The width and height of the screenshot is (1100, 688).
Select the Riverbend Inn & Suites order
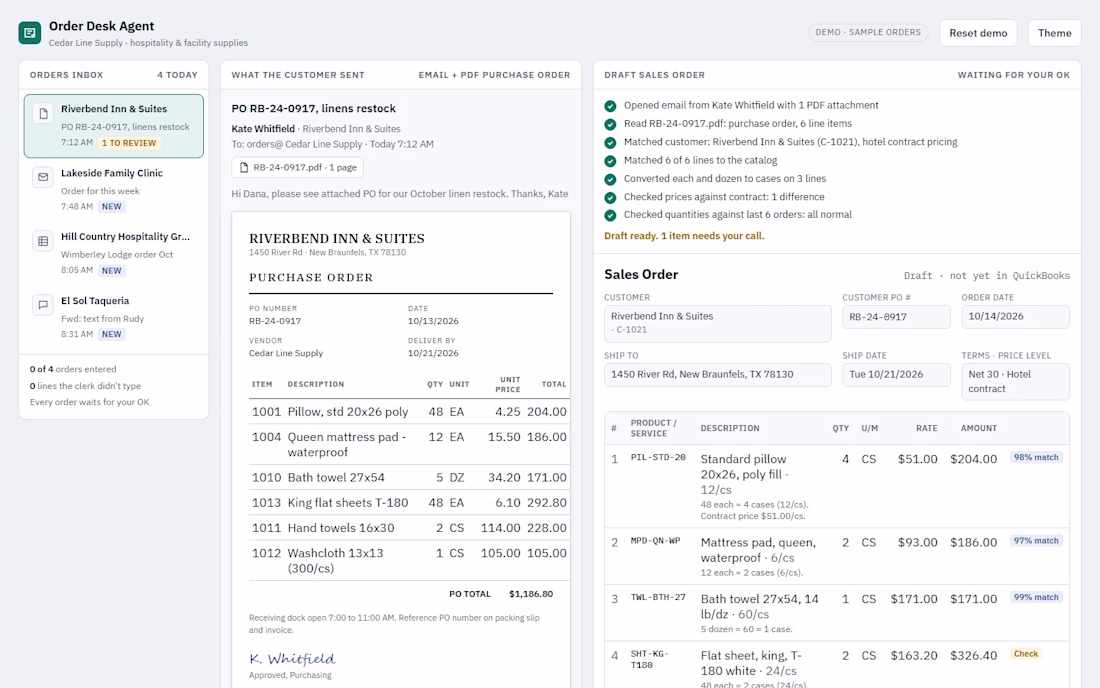114,126
